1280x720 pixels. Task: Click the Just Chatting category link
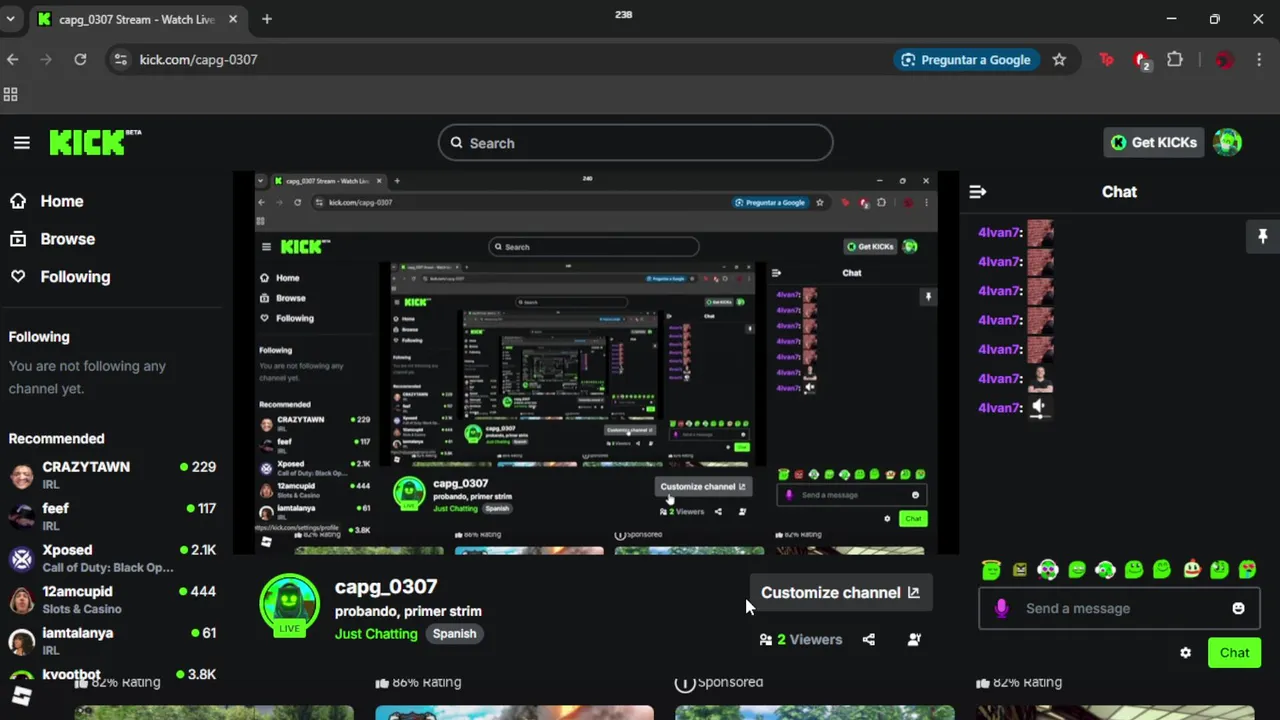(376, 634)
